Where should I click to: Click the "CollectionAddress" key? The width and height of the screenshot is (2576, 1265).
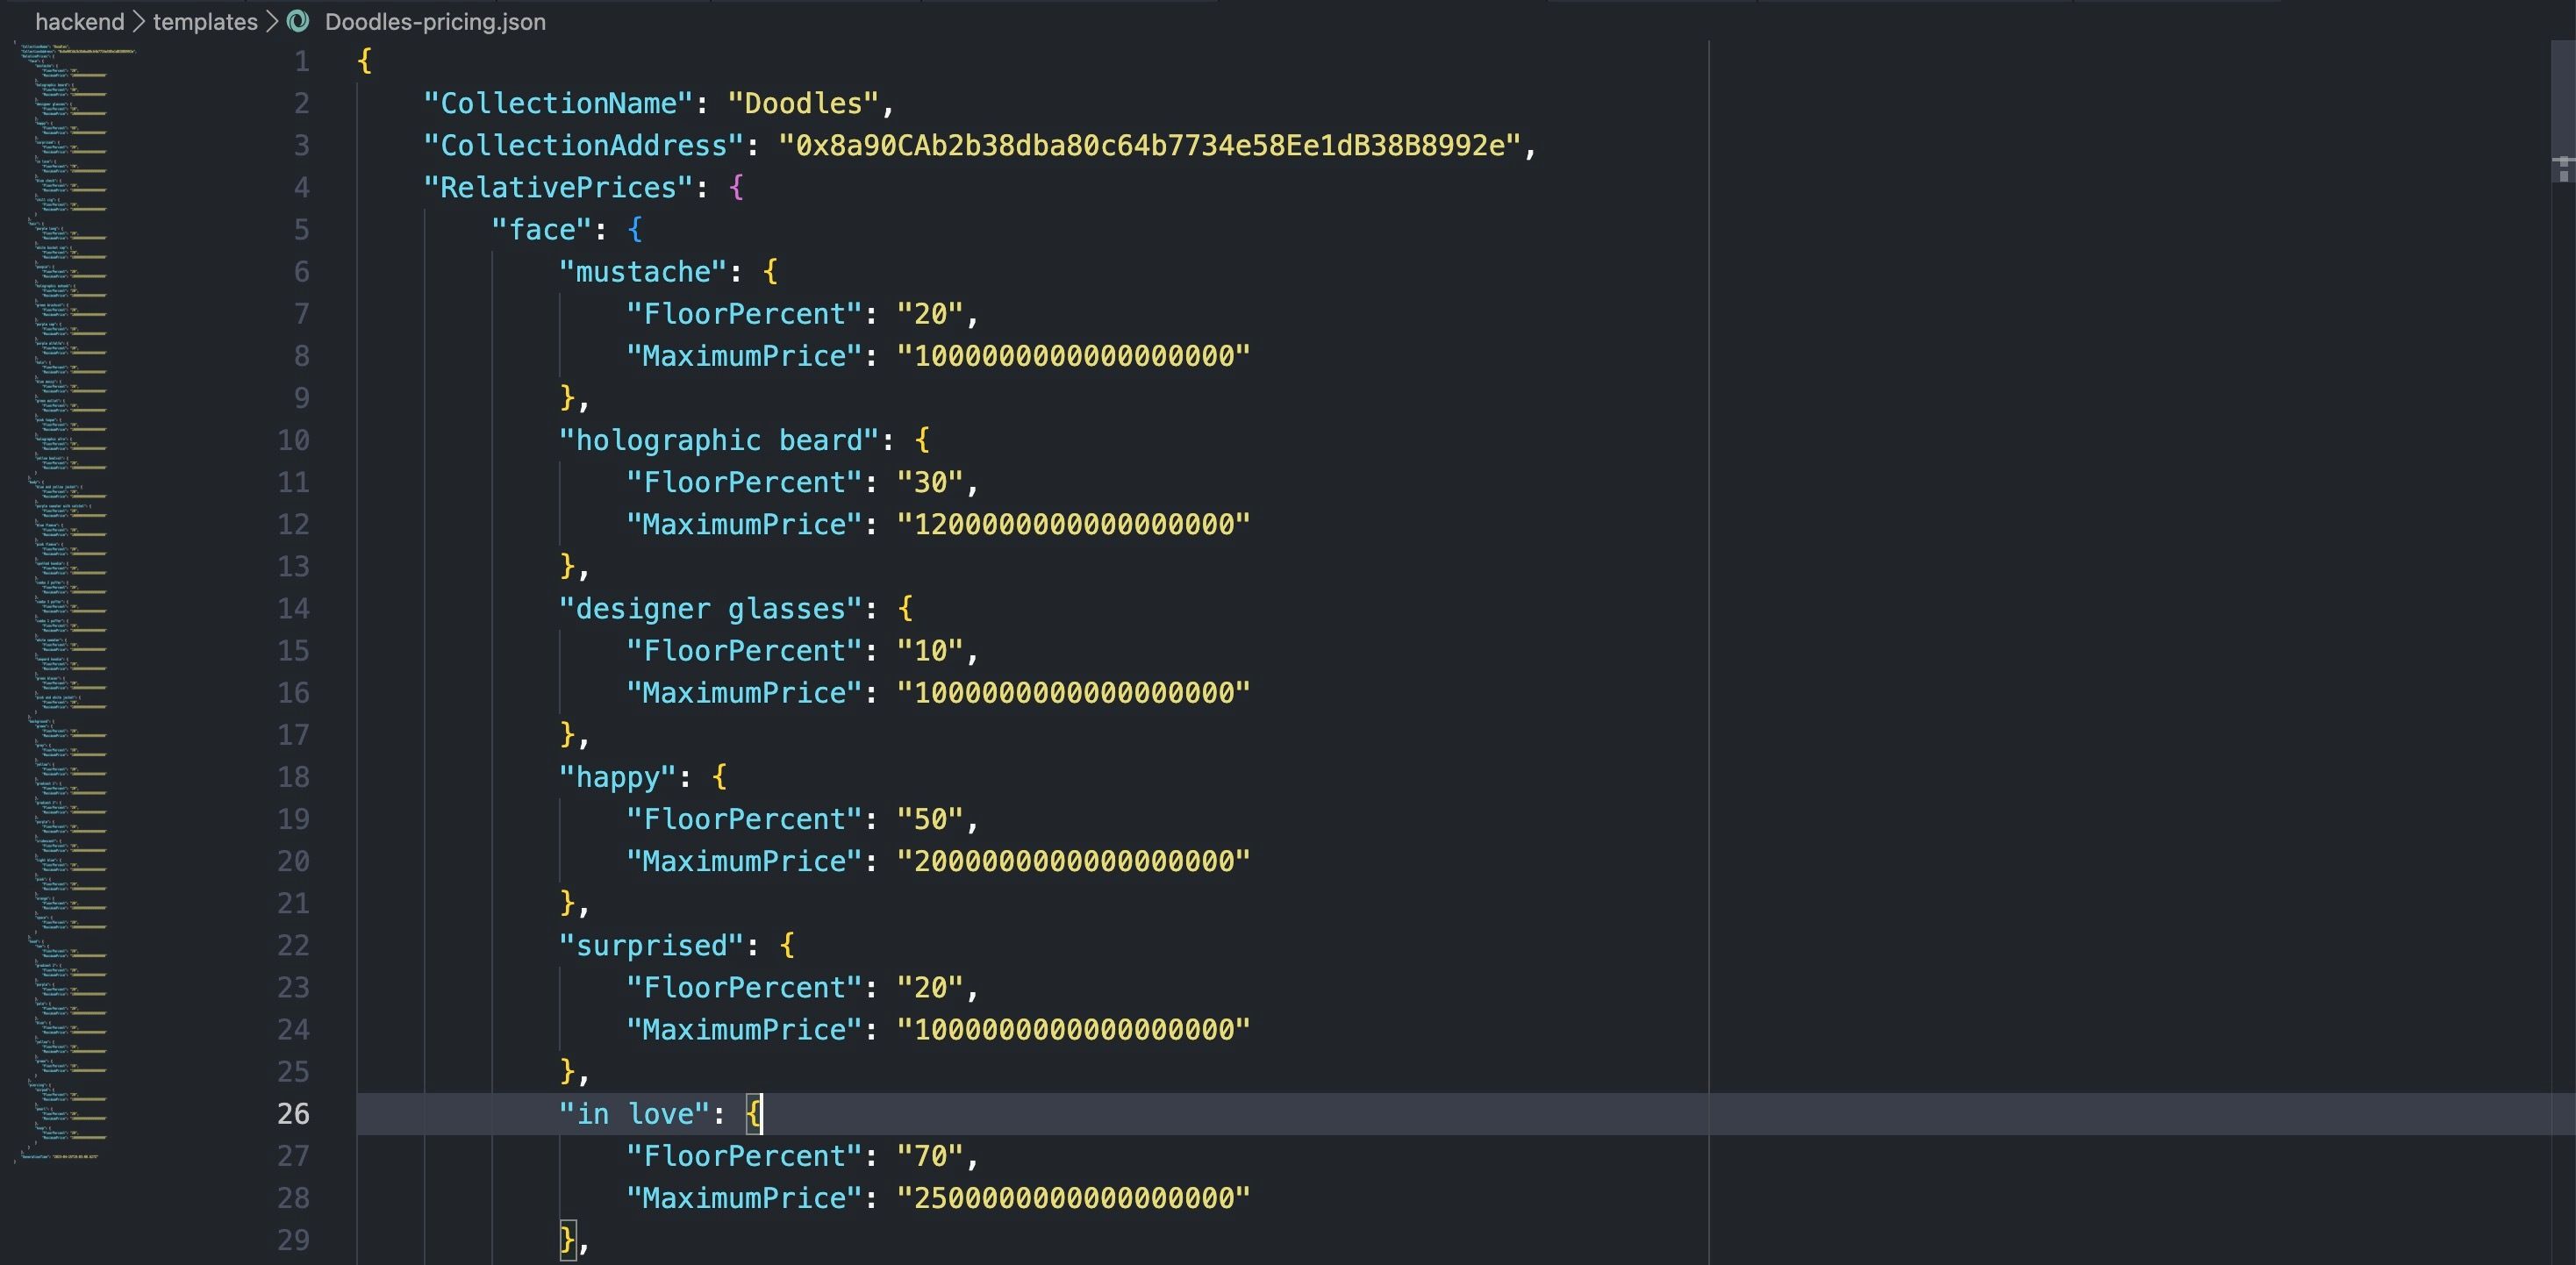[584, 146]
